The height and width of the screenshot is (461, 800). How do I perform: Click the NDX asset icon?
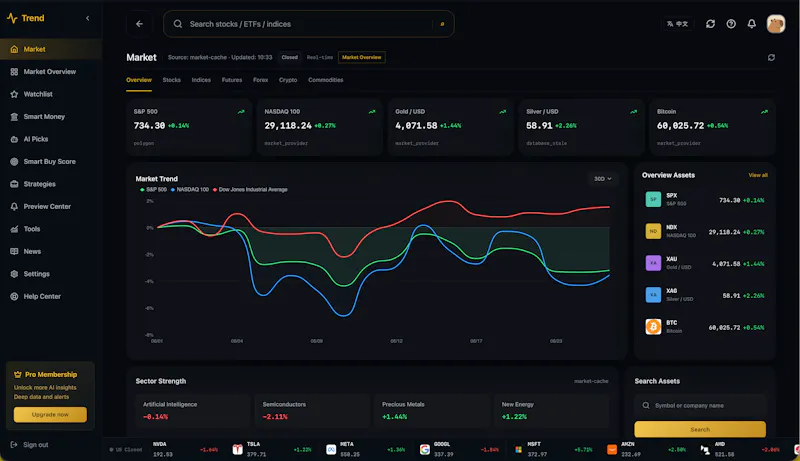653,231
